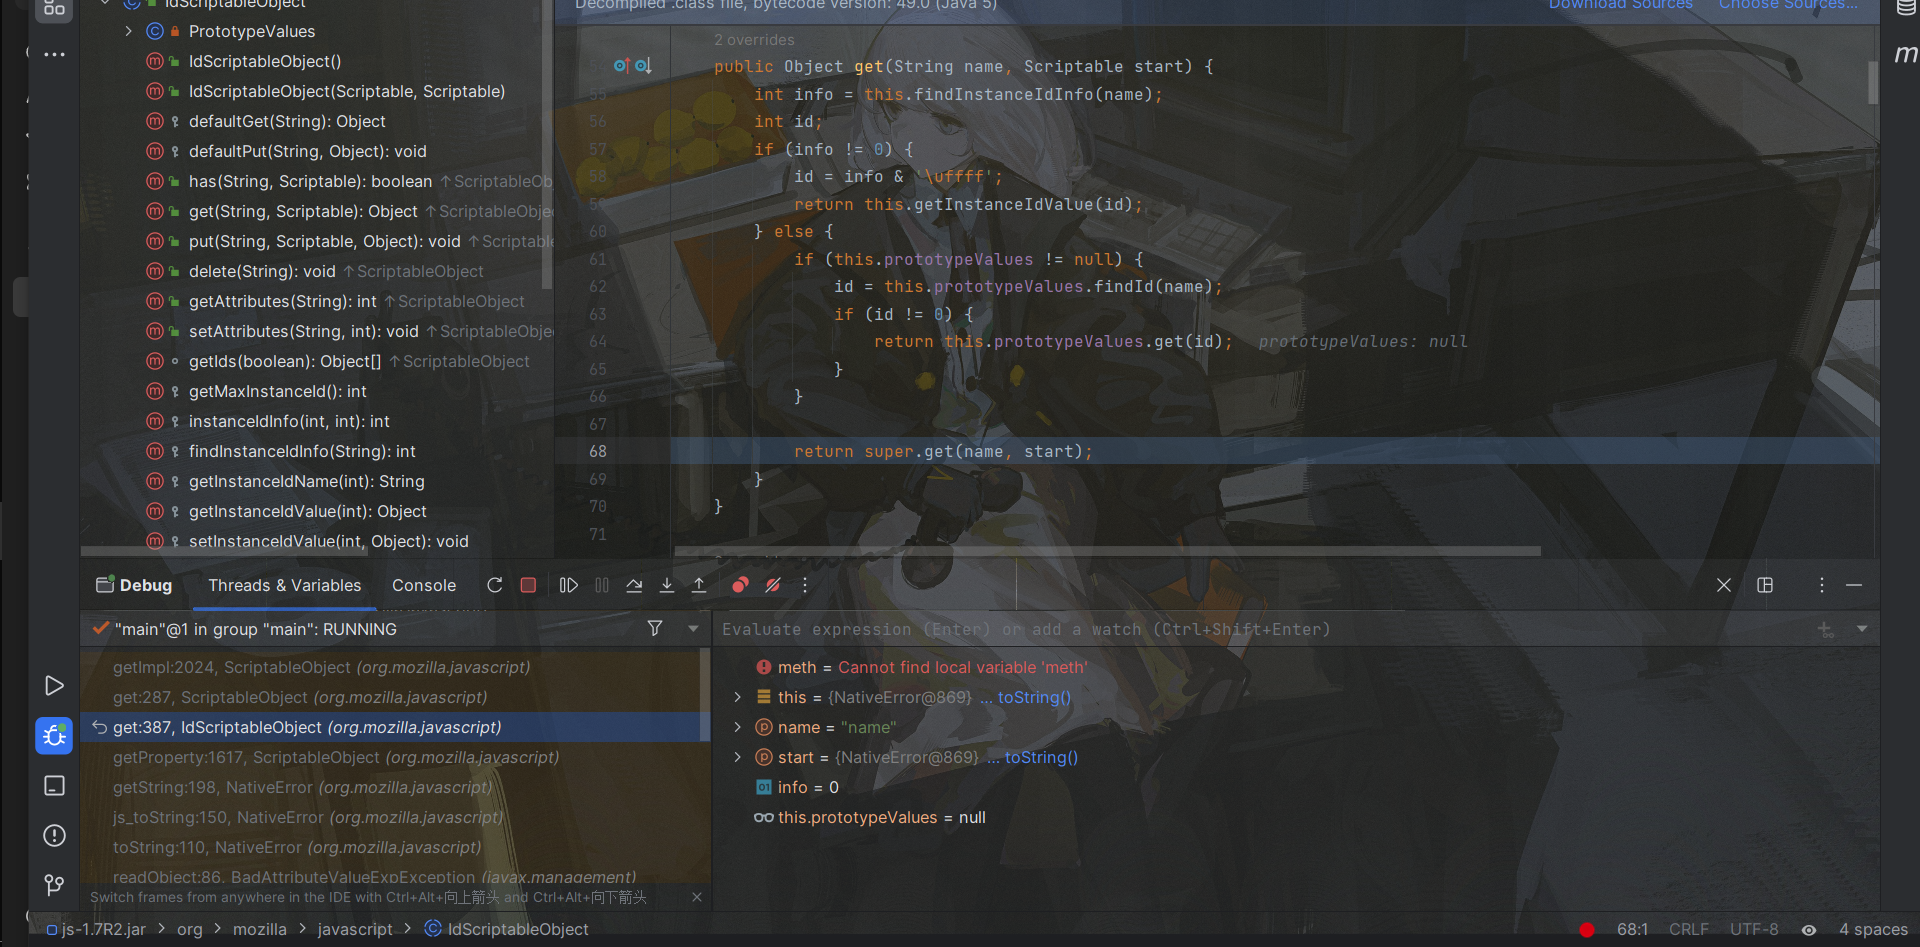Select the Debug tool window title

[x=134, y=585]
